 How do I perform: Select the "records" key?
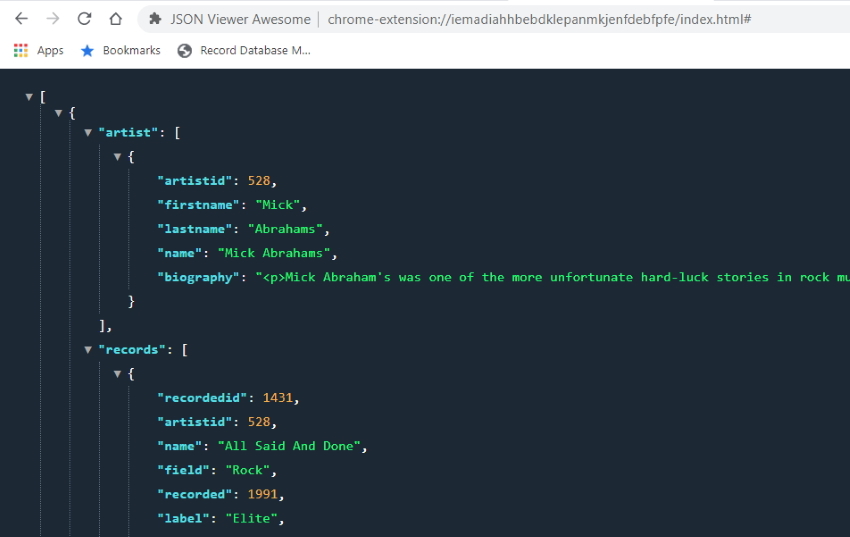coord(132,350)
